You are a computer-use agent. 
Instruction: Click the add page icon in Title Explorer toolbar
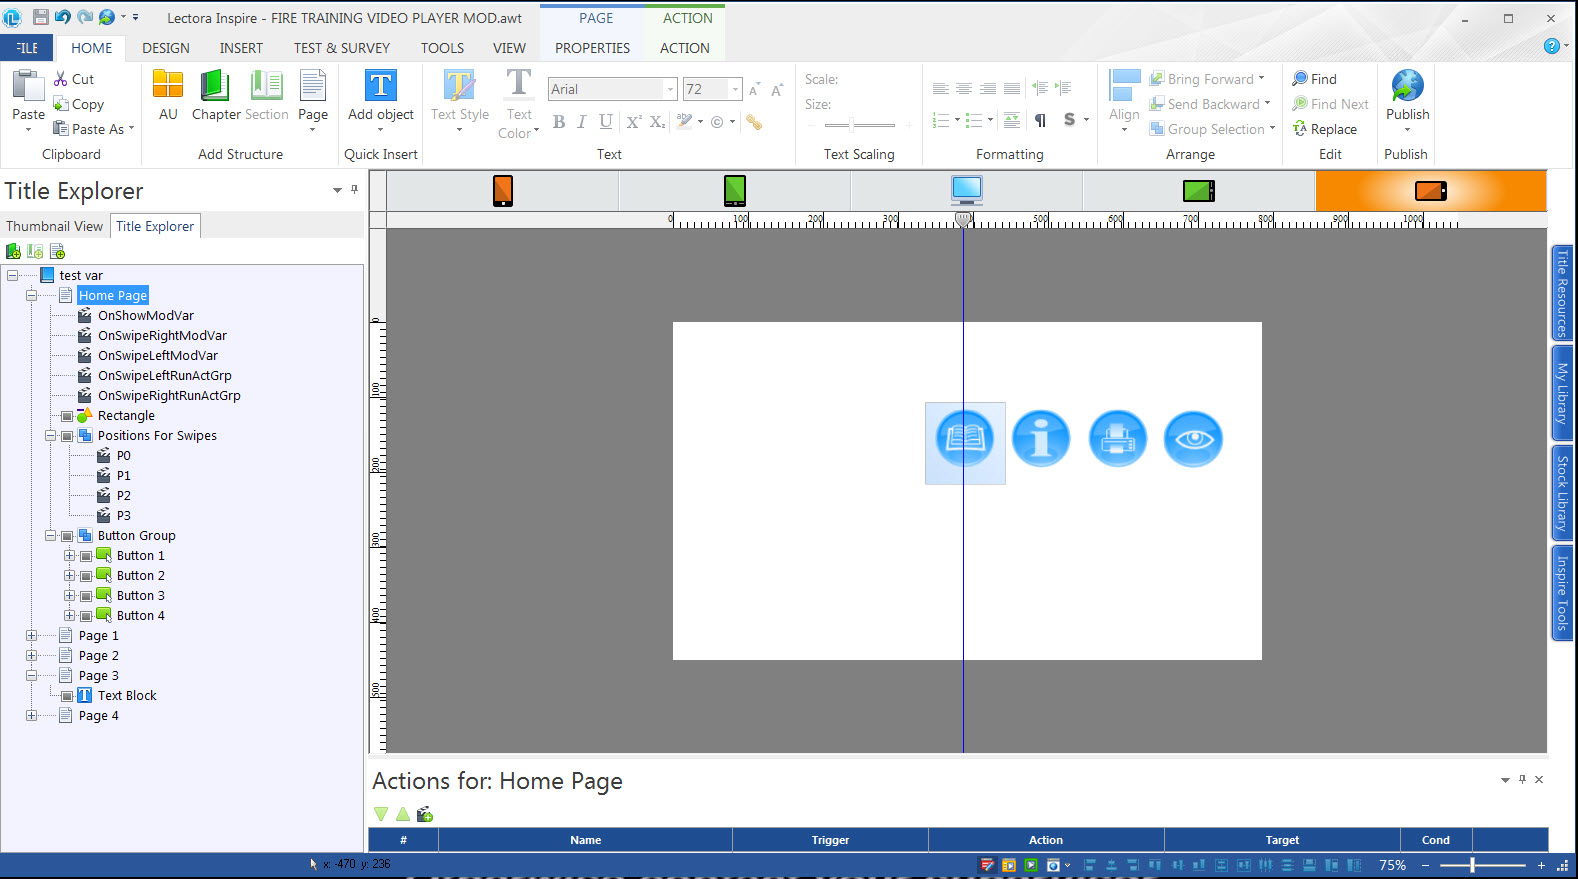point(57,251)
